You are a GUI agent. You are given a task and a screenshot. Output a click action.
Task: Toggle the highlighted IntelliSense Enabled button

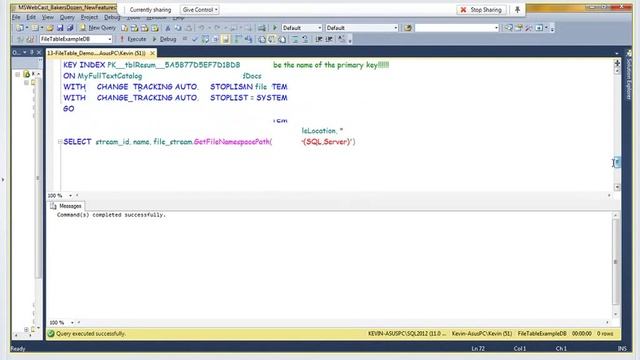[225, 39]
